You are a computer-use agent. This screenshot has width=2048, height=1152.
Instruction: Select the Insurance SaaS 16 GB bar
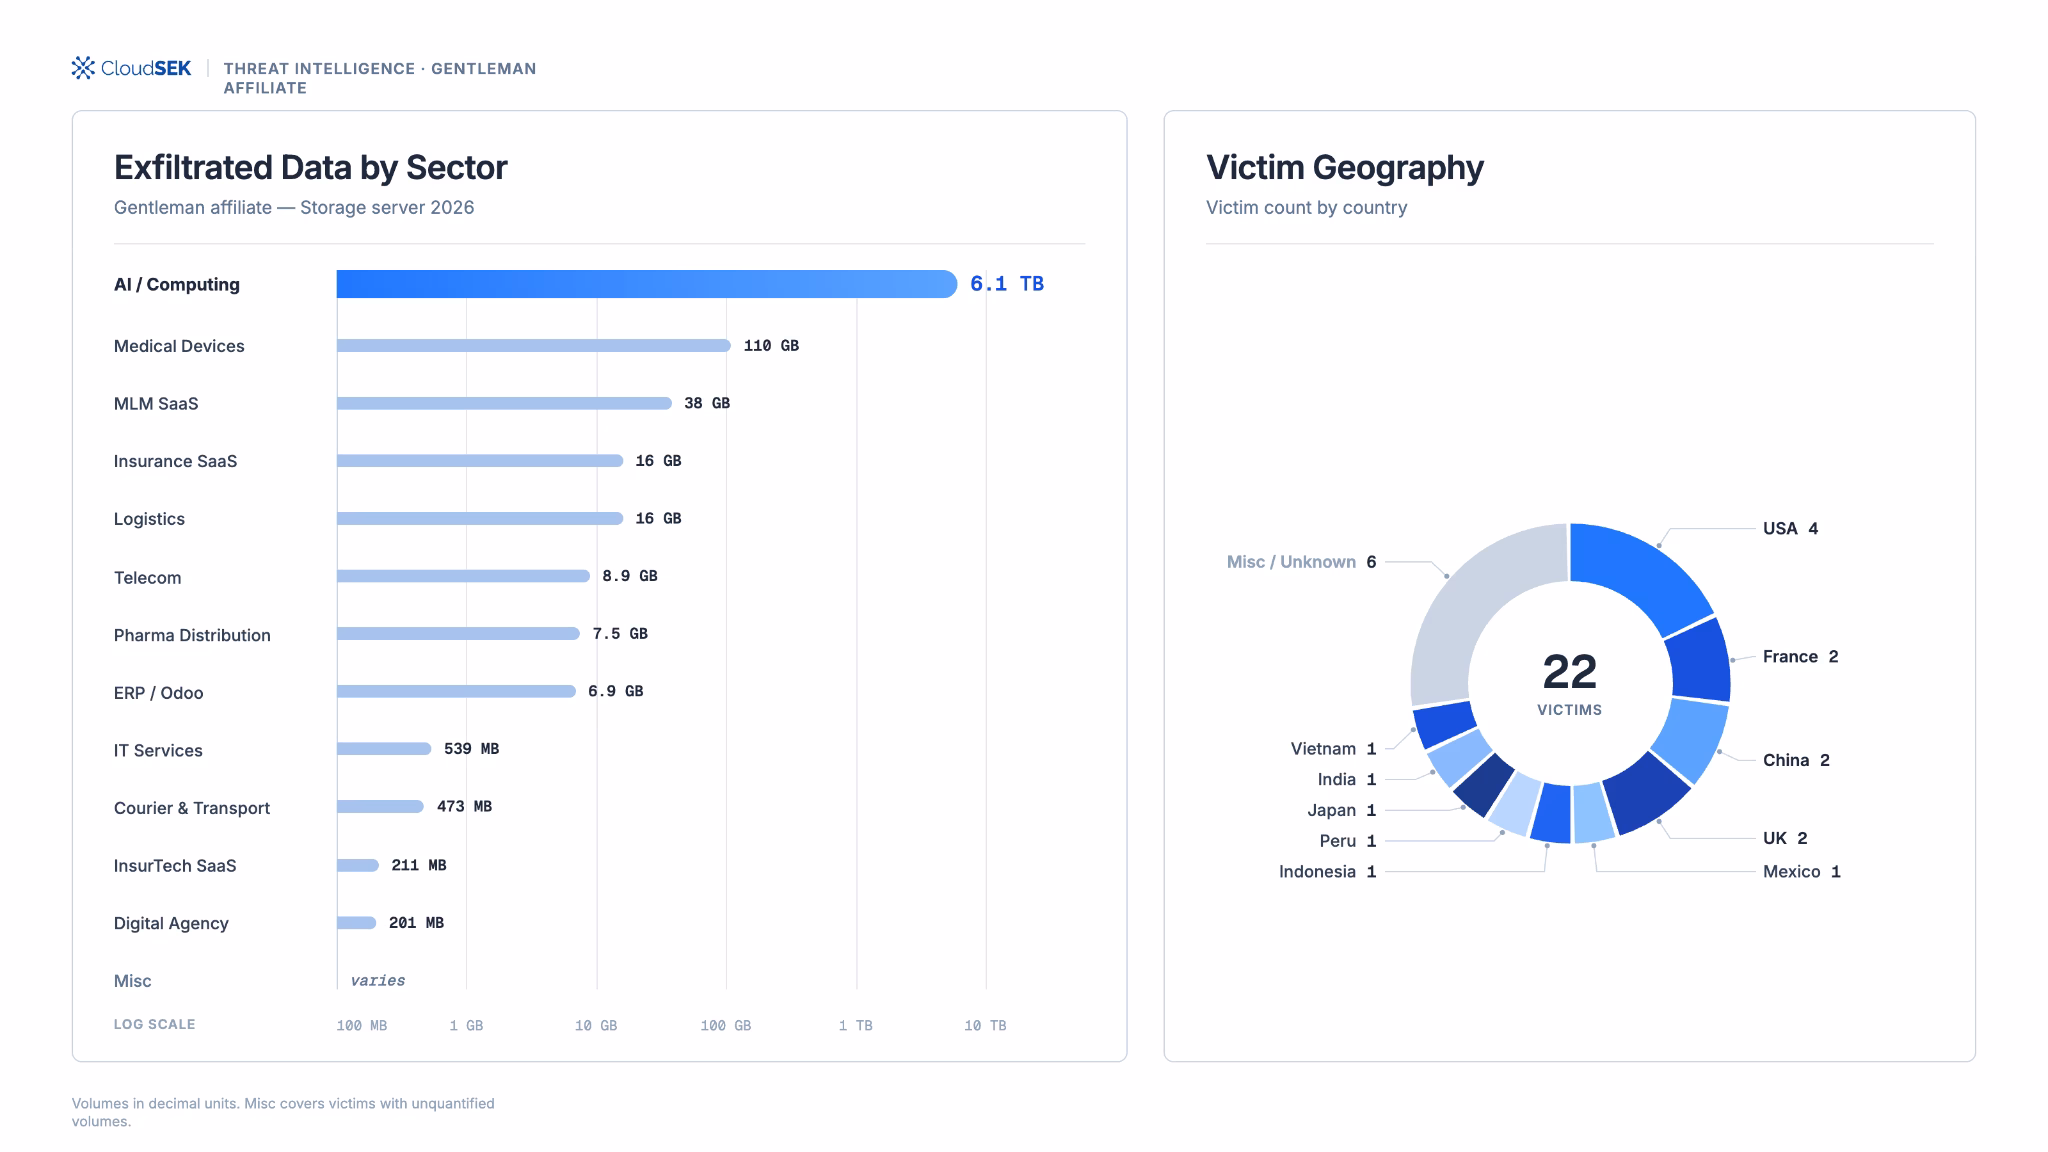[x=480, y=461]
